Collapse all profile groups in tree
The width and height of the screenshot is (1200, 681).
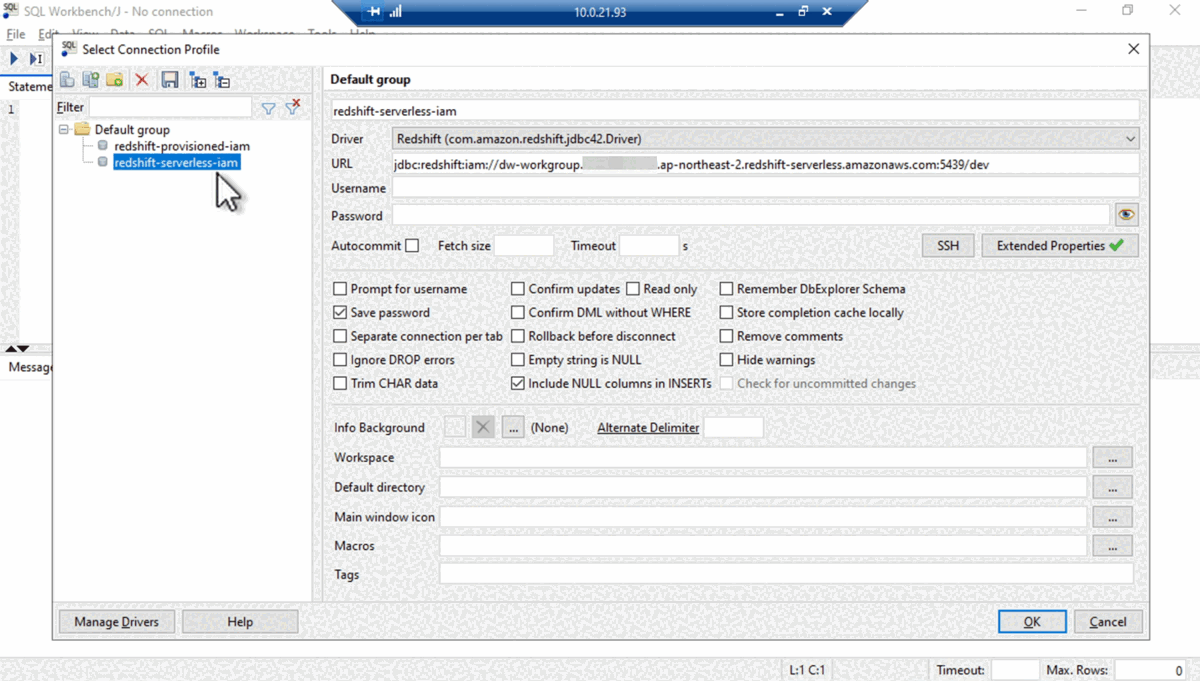tap(221, 80)
